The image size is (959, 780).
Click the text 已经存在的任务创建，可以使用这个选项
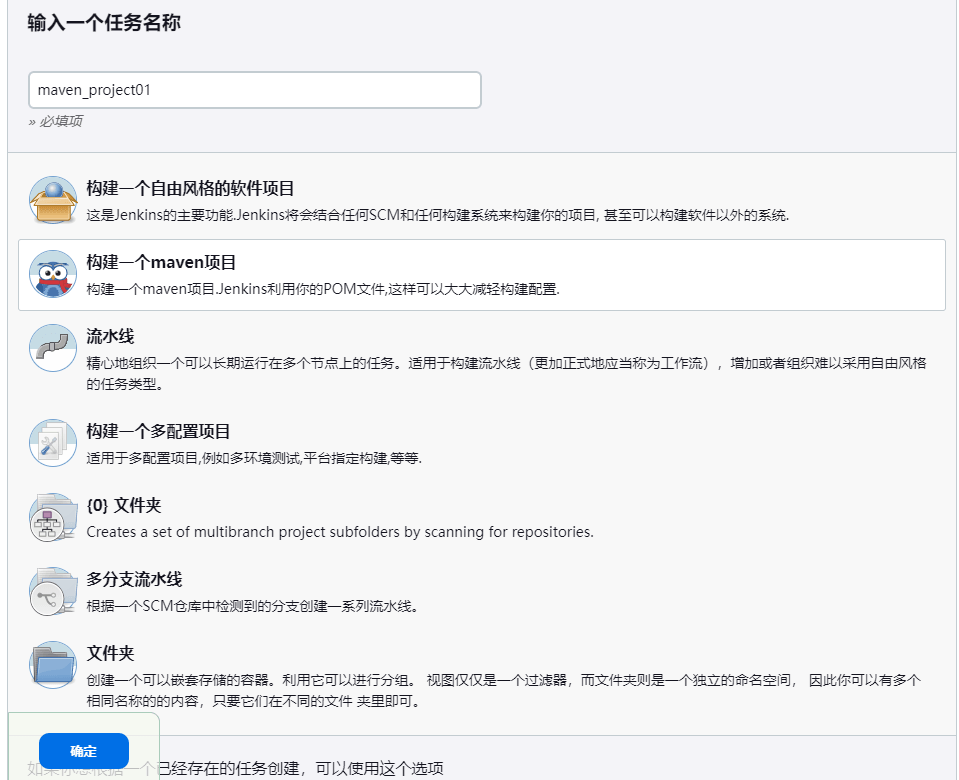pos(301,768)
